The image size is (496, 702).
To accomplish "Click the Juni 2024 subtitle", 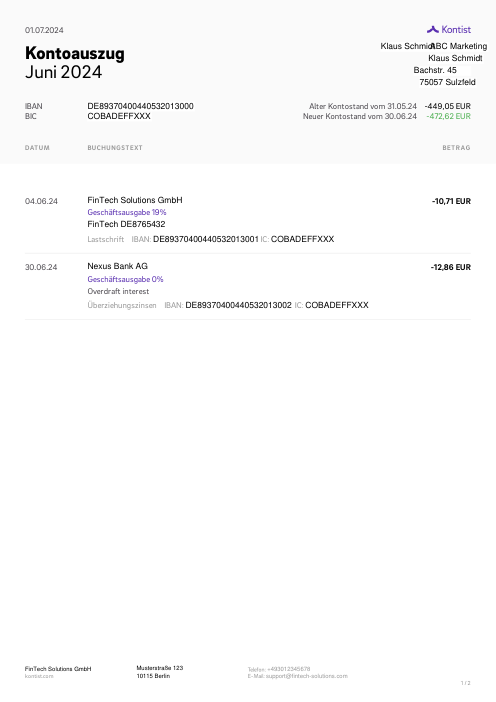I will tap(64, 72).
